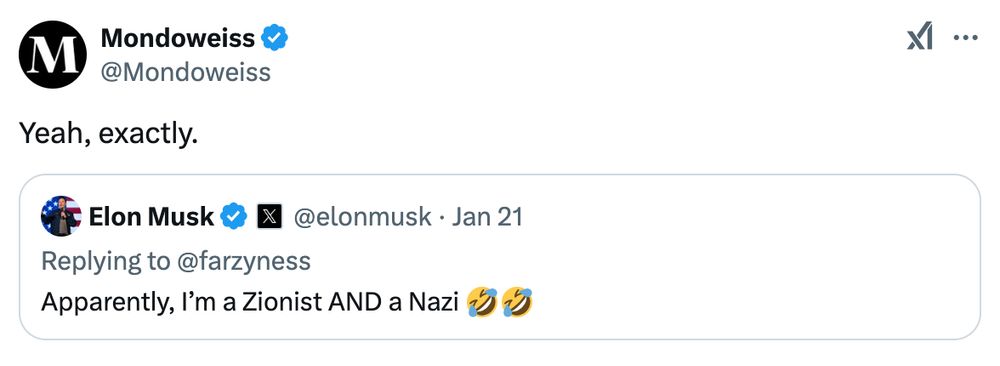
Task: Click the word 'Zionist' in quoted post
Action: tap(281, 302)
